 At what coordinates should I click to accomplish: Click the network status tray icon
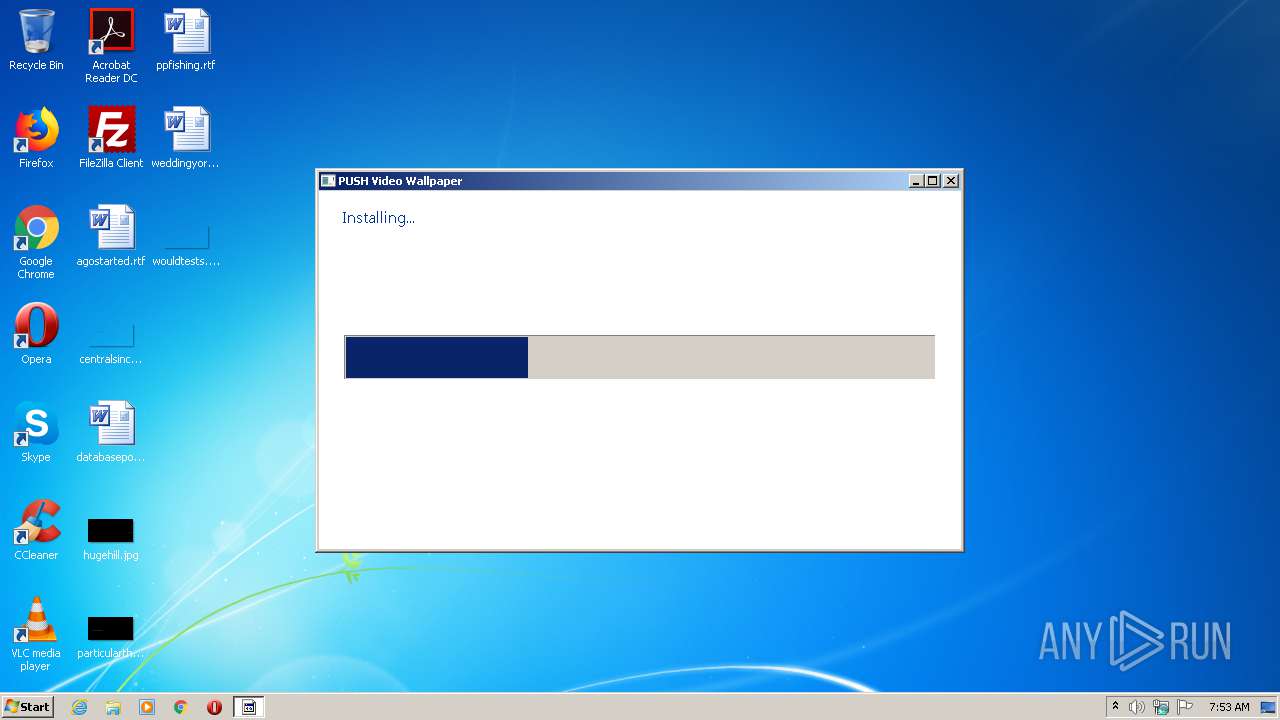pos(1161,707)
